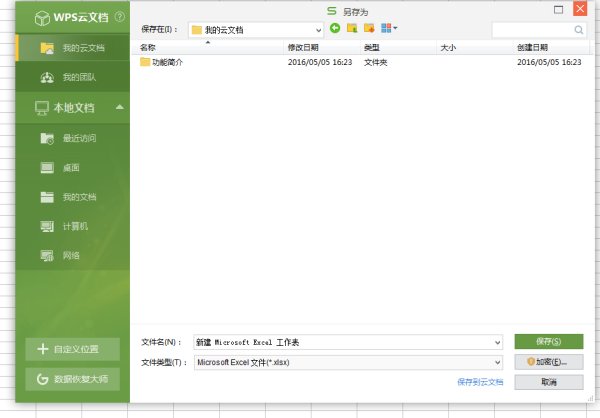The width and height of the screenshot is (600, 418).
Task: Click the 桌面 desktop icon
Action: (47, 168)
